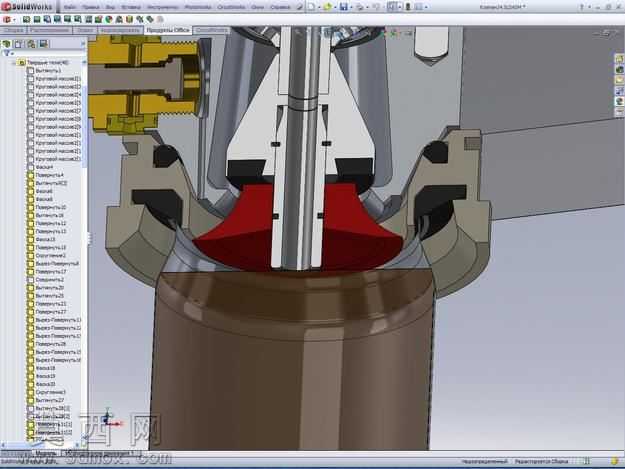The image size is (625, 469).
Task: Open the Окно menu
Action: pyautogui.click(x=257, y=7)
